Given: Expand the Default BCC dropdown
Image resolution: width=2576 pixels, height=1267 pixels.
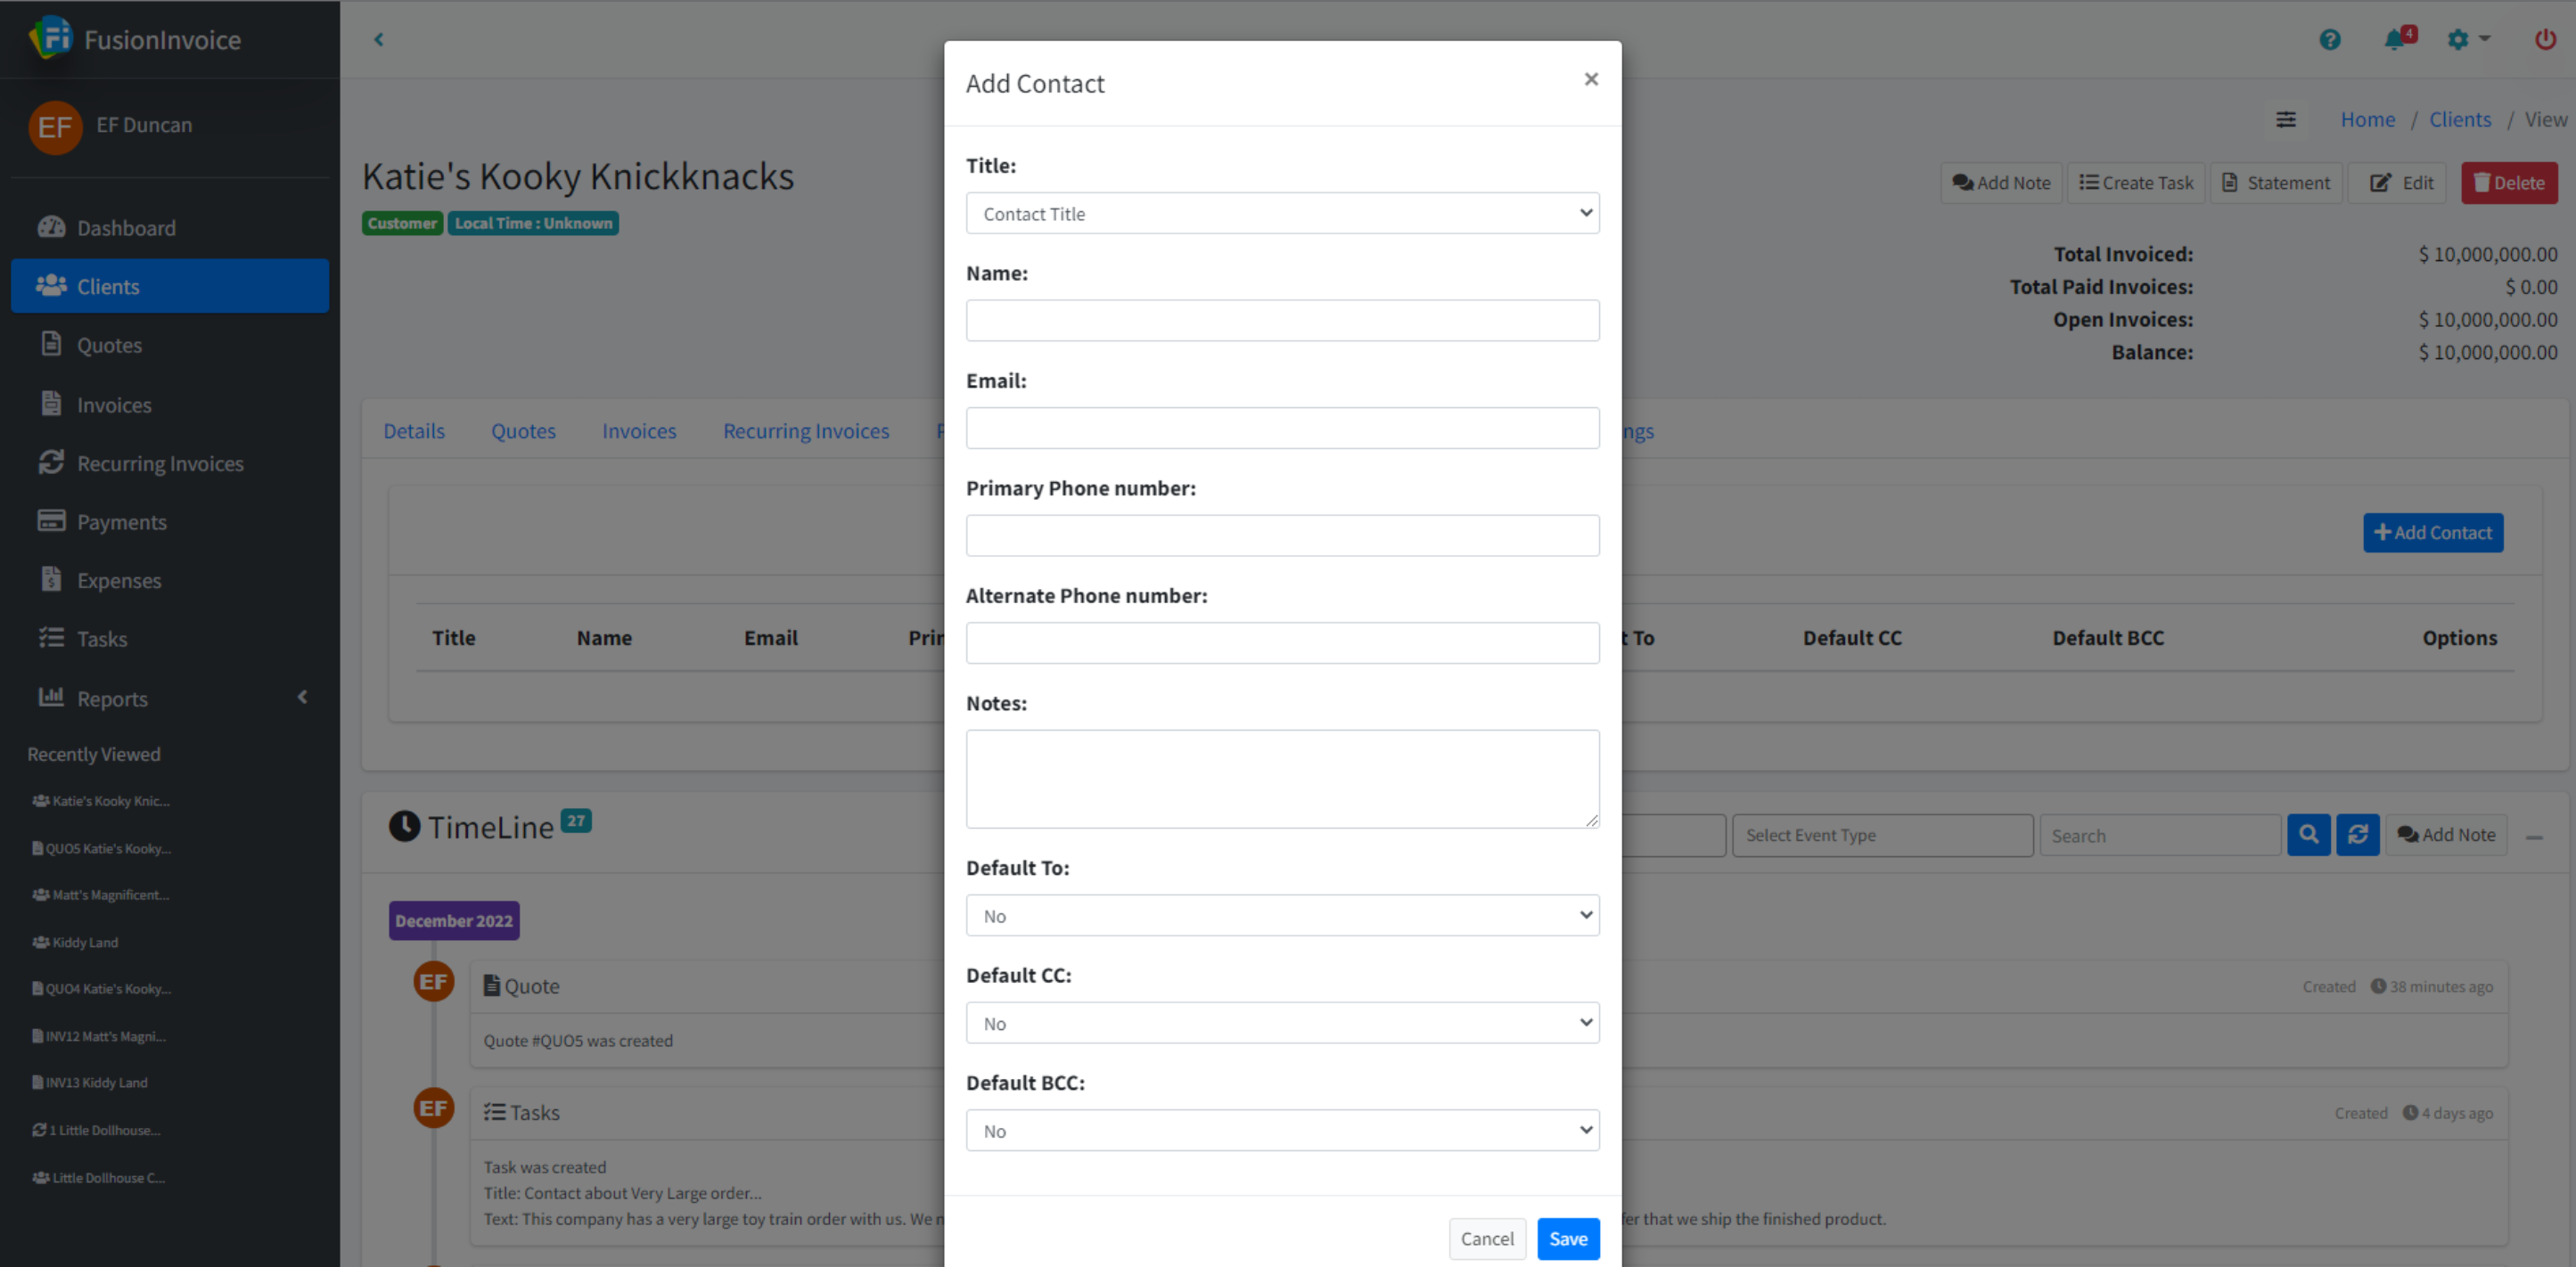Looking at the screenshot, I should point(1282,1130).
